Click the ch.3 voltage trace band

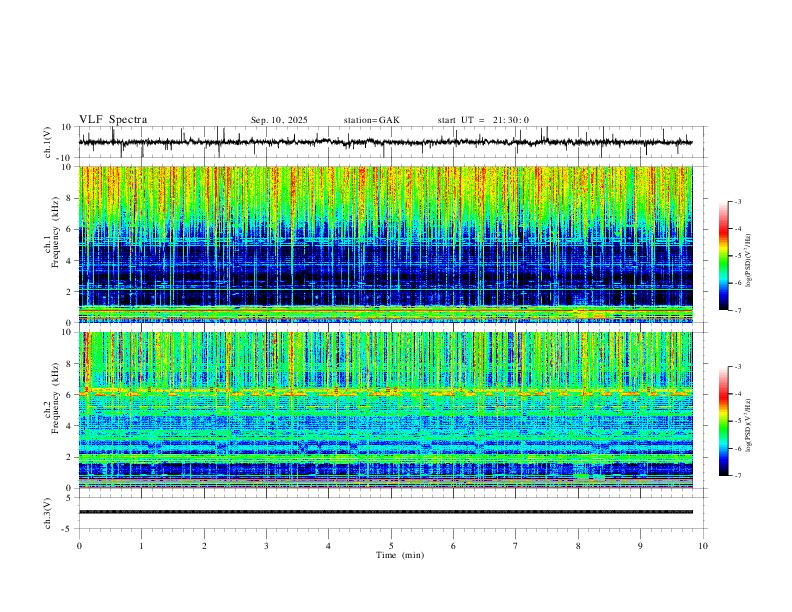click(x=385, y=512)
